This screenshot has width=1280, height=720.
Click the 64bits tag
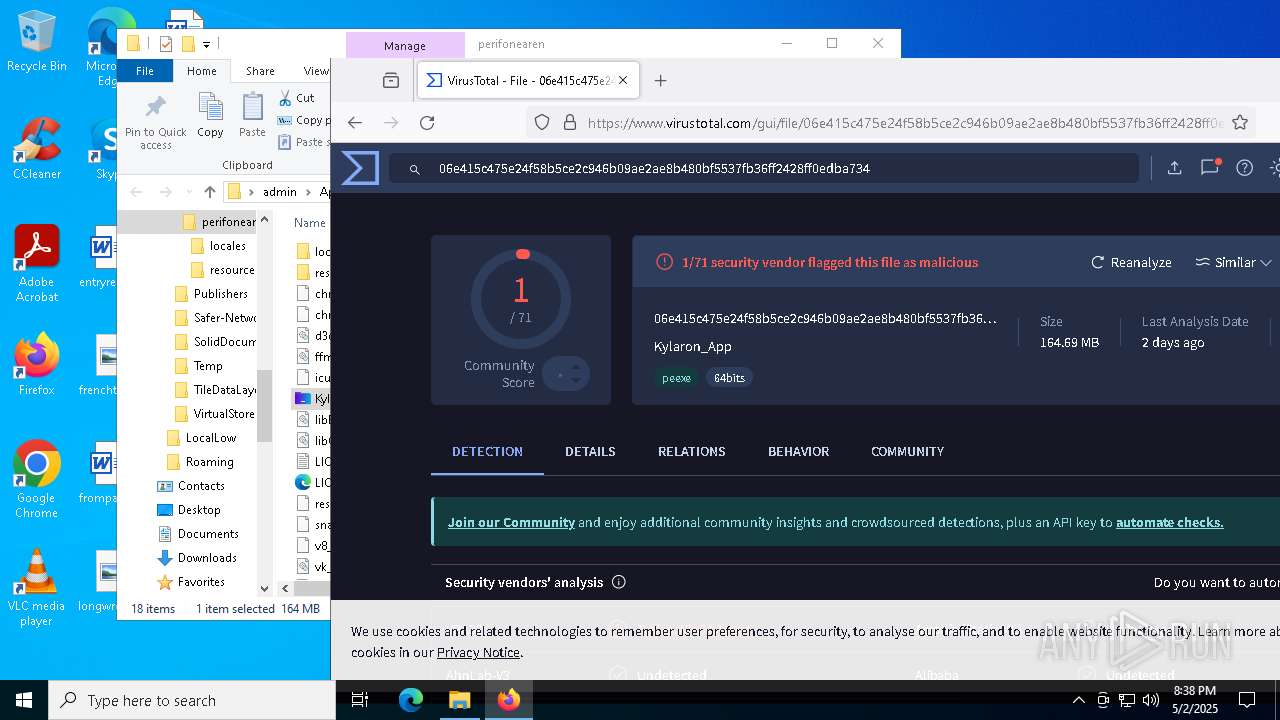[729, 378]
